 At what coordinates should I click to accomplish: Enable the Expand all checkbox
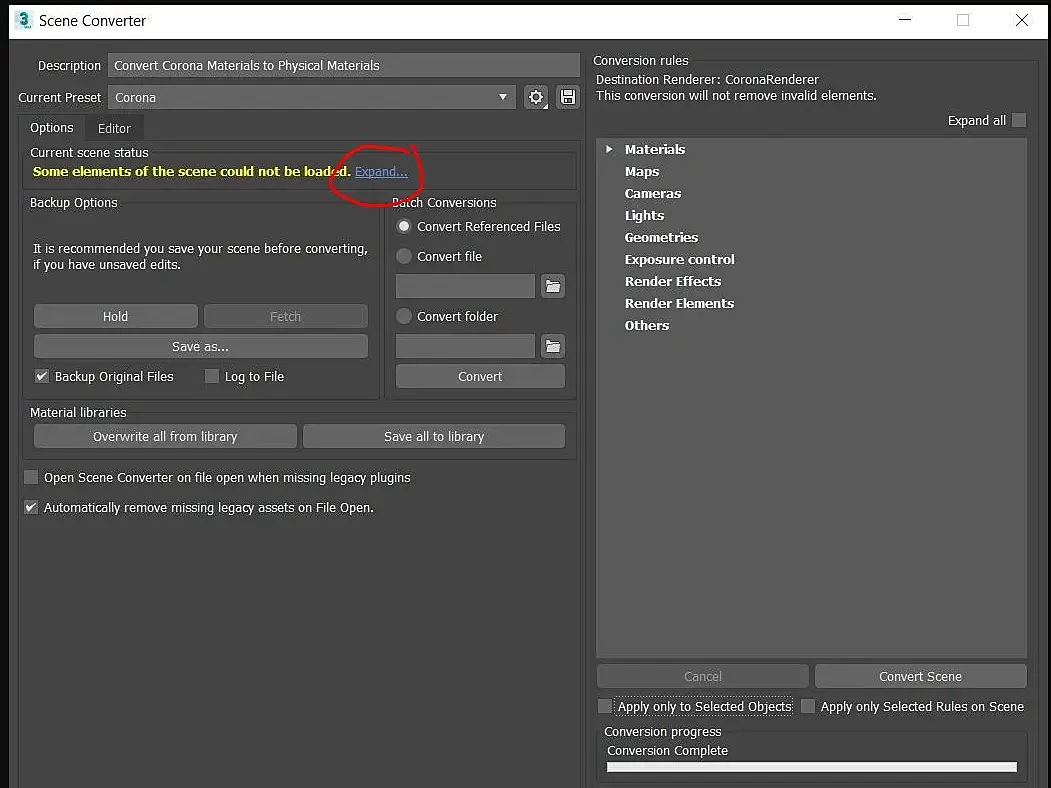coord(1019,120)
